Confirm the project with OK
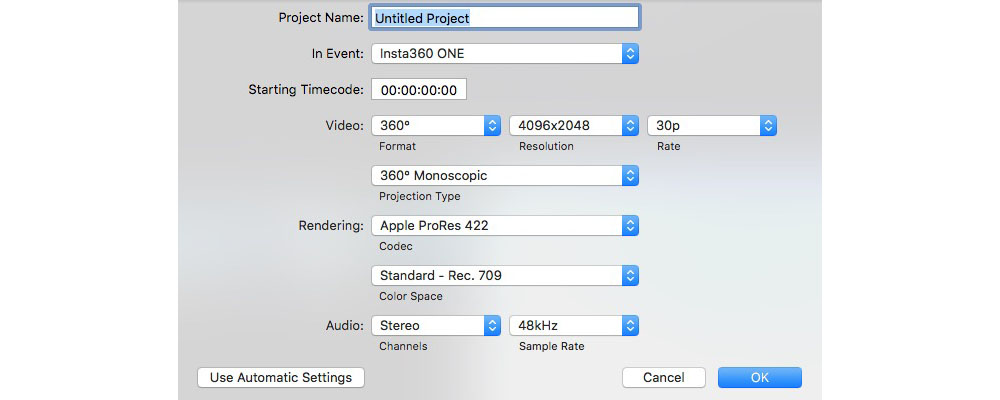Image resolution: width=1000 pixels, height=400 pixels. [x=759, y=378]
